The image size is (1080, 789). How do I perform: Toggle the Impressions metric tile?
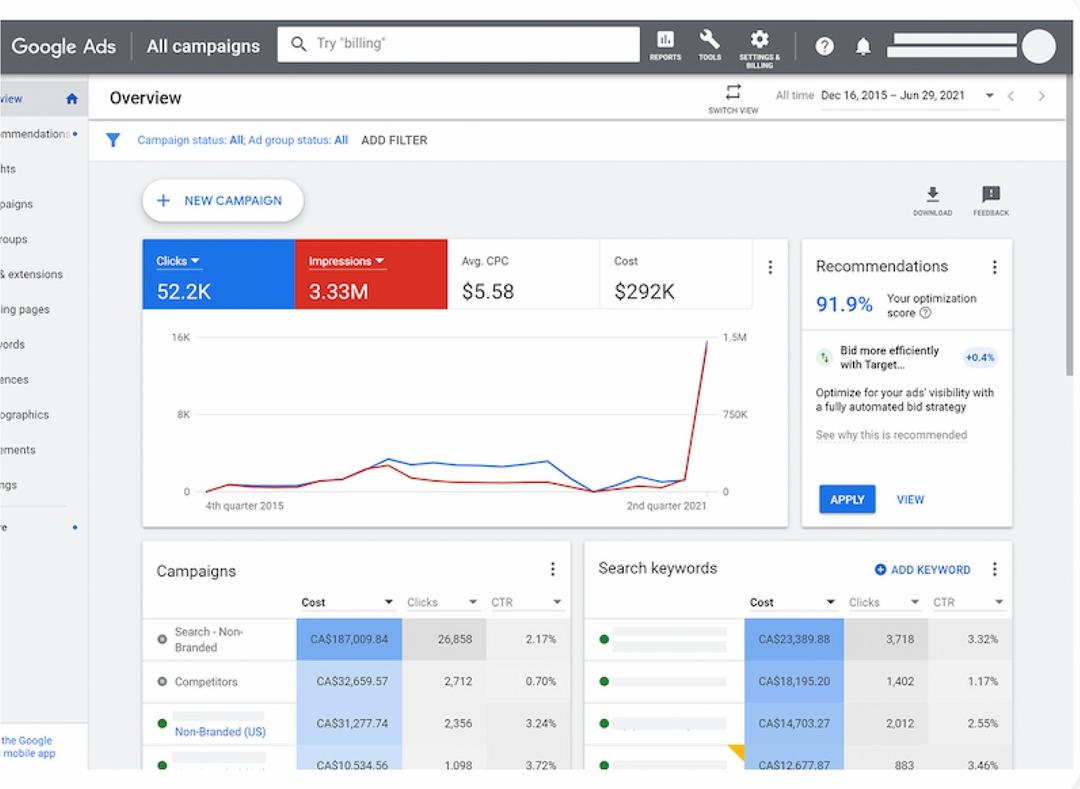coord(371,274)
